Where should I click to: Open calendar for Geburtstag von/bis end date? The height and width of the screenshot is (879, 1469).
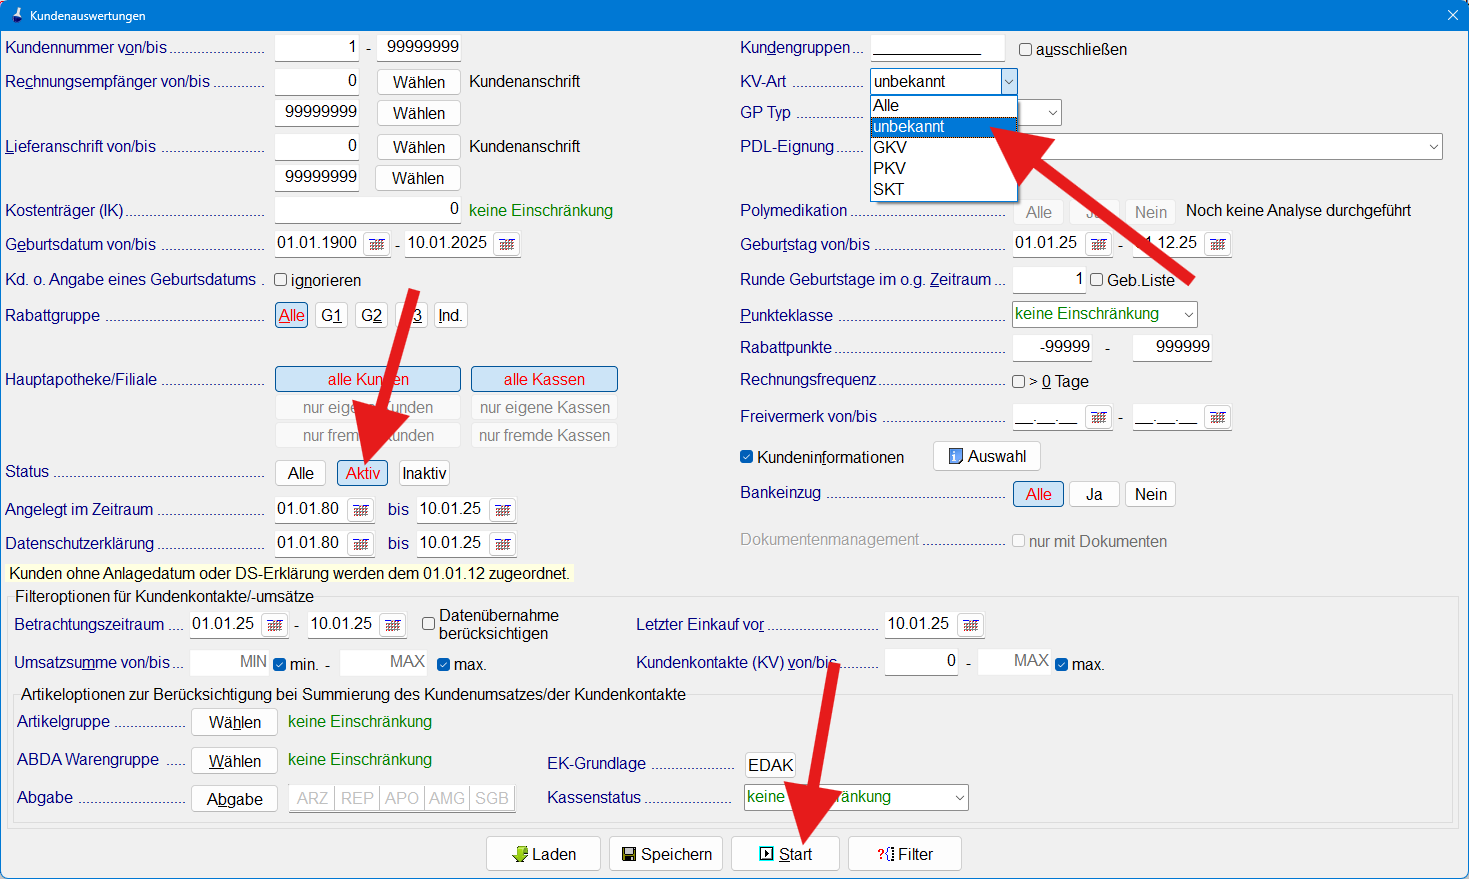(x=1217, y=244)
